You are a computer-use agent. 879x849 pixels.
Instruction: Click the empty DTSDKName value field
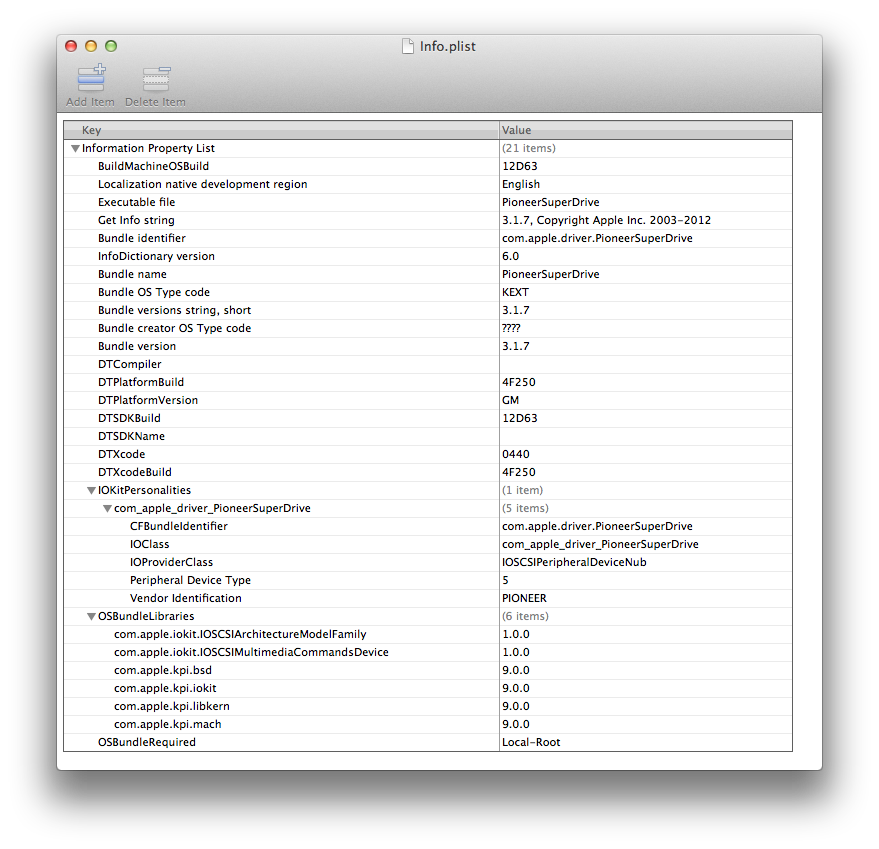coord(646,436)
